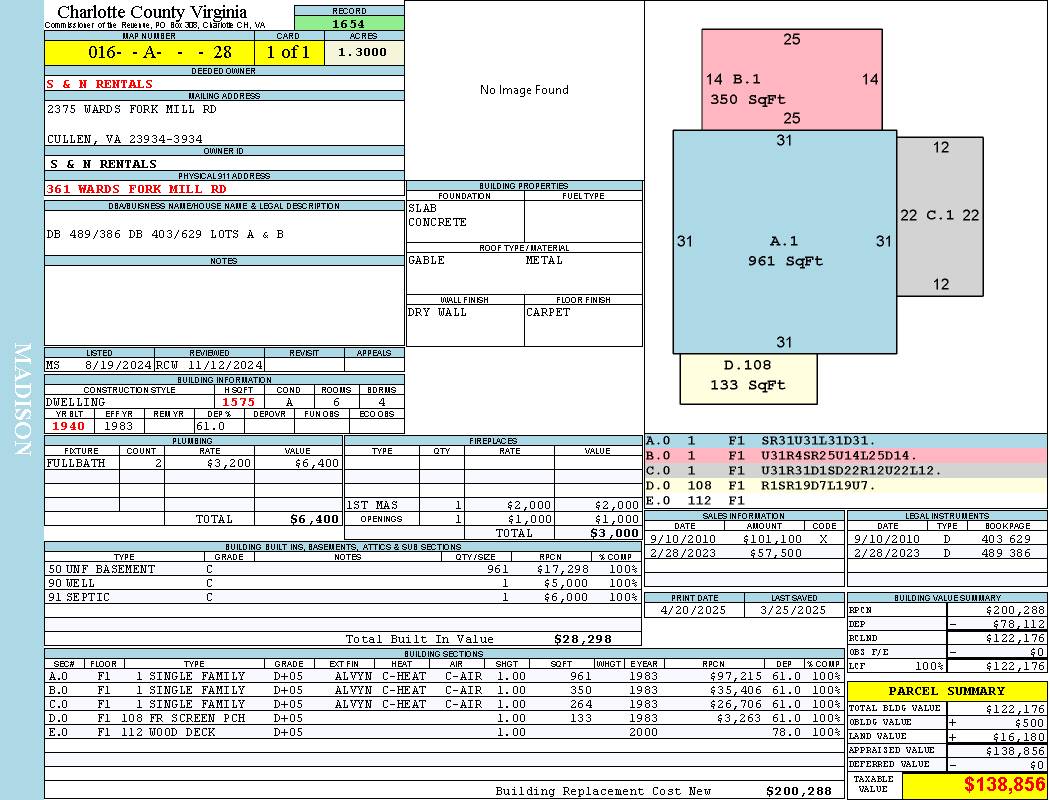Click legal instrument book/page 403 629
The image size is (1050, 800).
(x=1006, y=539)
